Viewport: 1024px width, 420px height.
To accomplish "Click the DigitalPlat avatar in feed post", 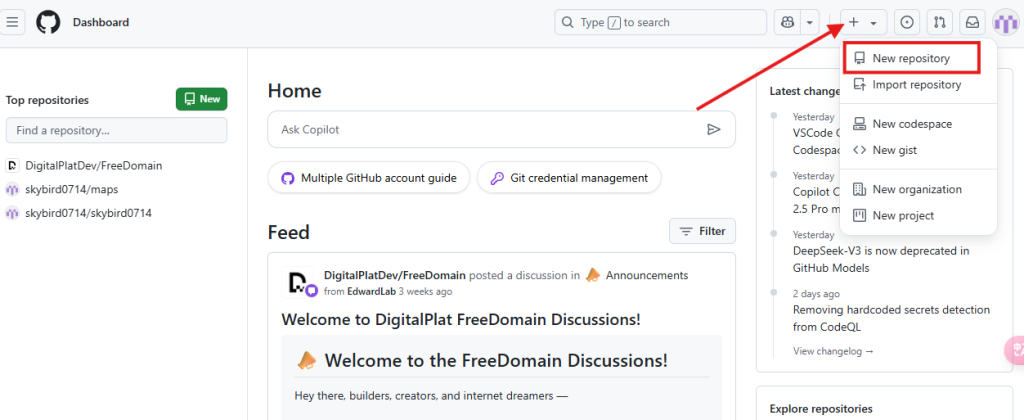I will 298,283.
